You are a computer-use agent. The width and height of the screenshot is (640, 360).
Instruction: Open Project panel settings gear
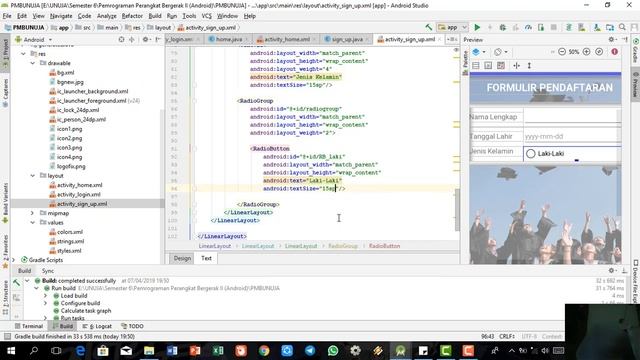(145, 40)
